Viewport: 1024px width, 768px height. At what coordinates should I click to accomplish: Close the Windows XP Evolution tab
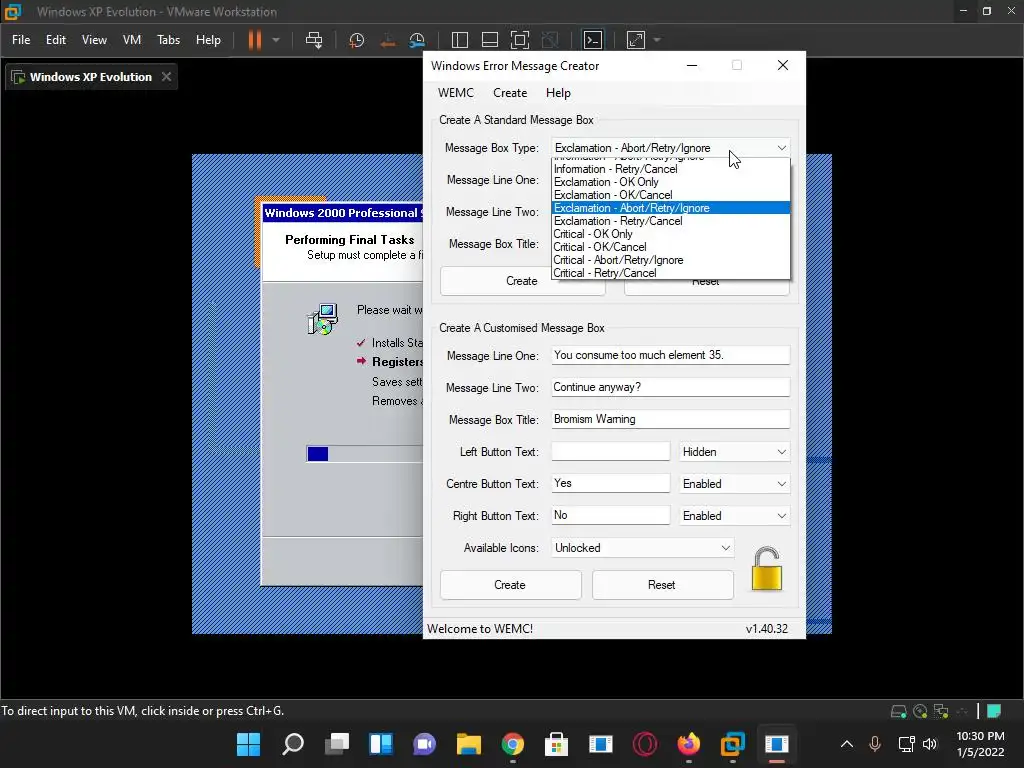click(x=167, y=77)
